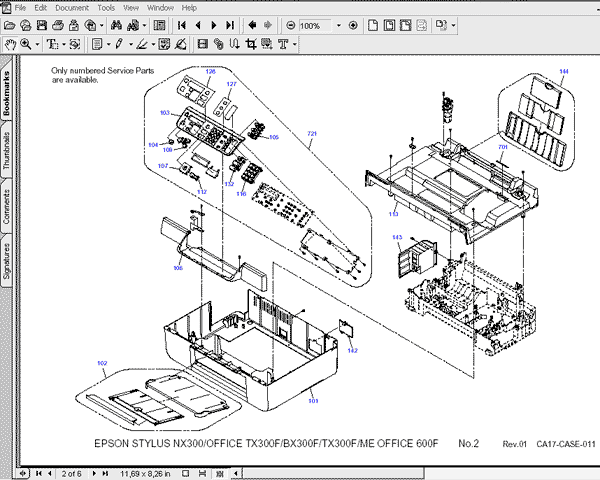The image size is (600, 480).
Task: Click the E-mail document icon in the toolbar
Action: [x=74, y=26]
